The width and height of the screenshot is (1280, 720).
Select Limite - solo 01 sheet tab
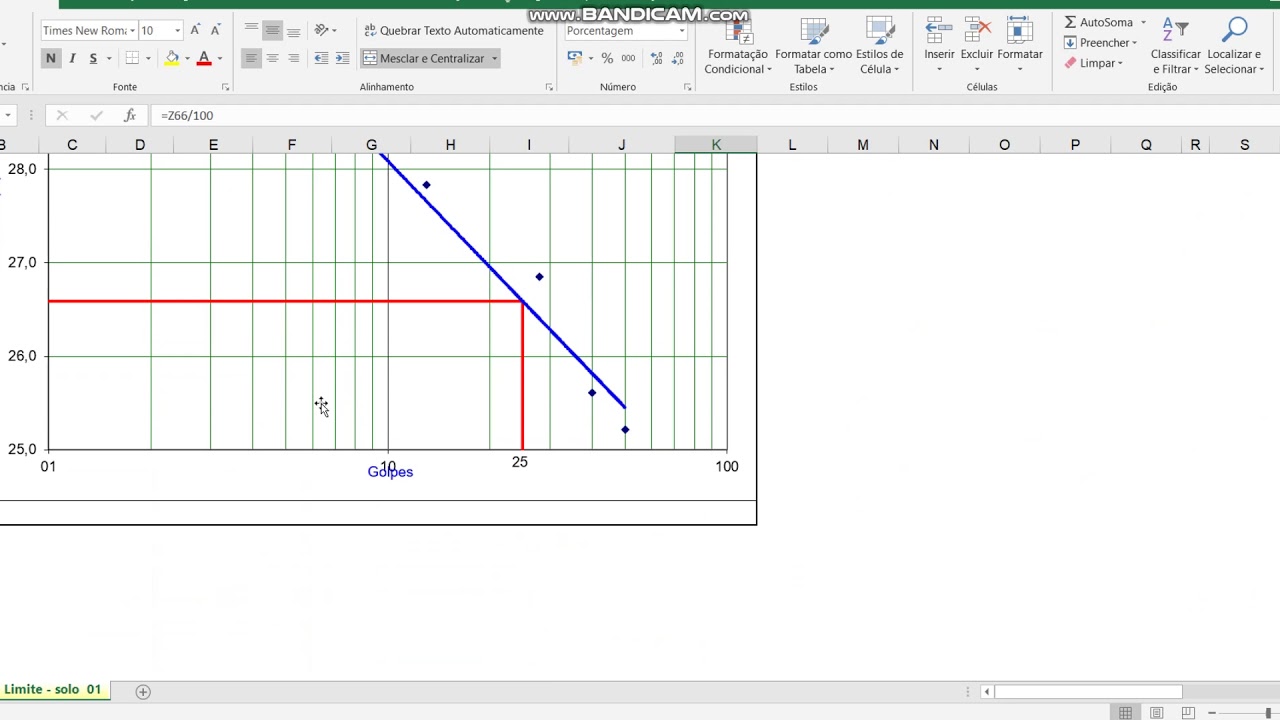click(x=53, y=690)
